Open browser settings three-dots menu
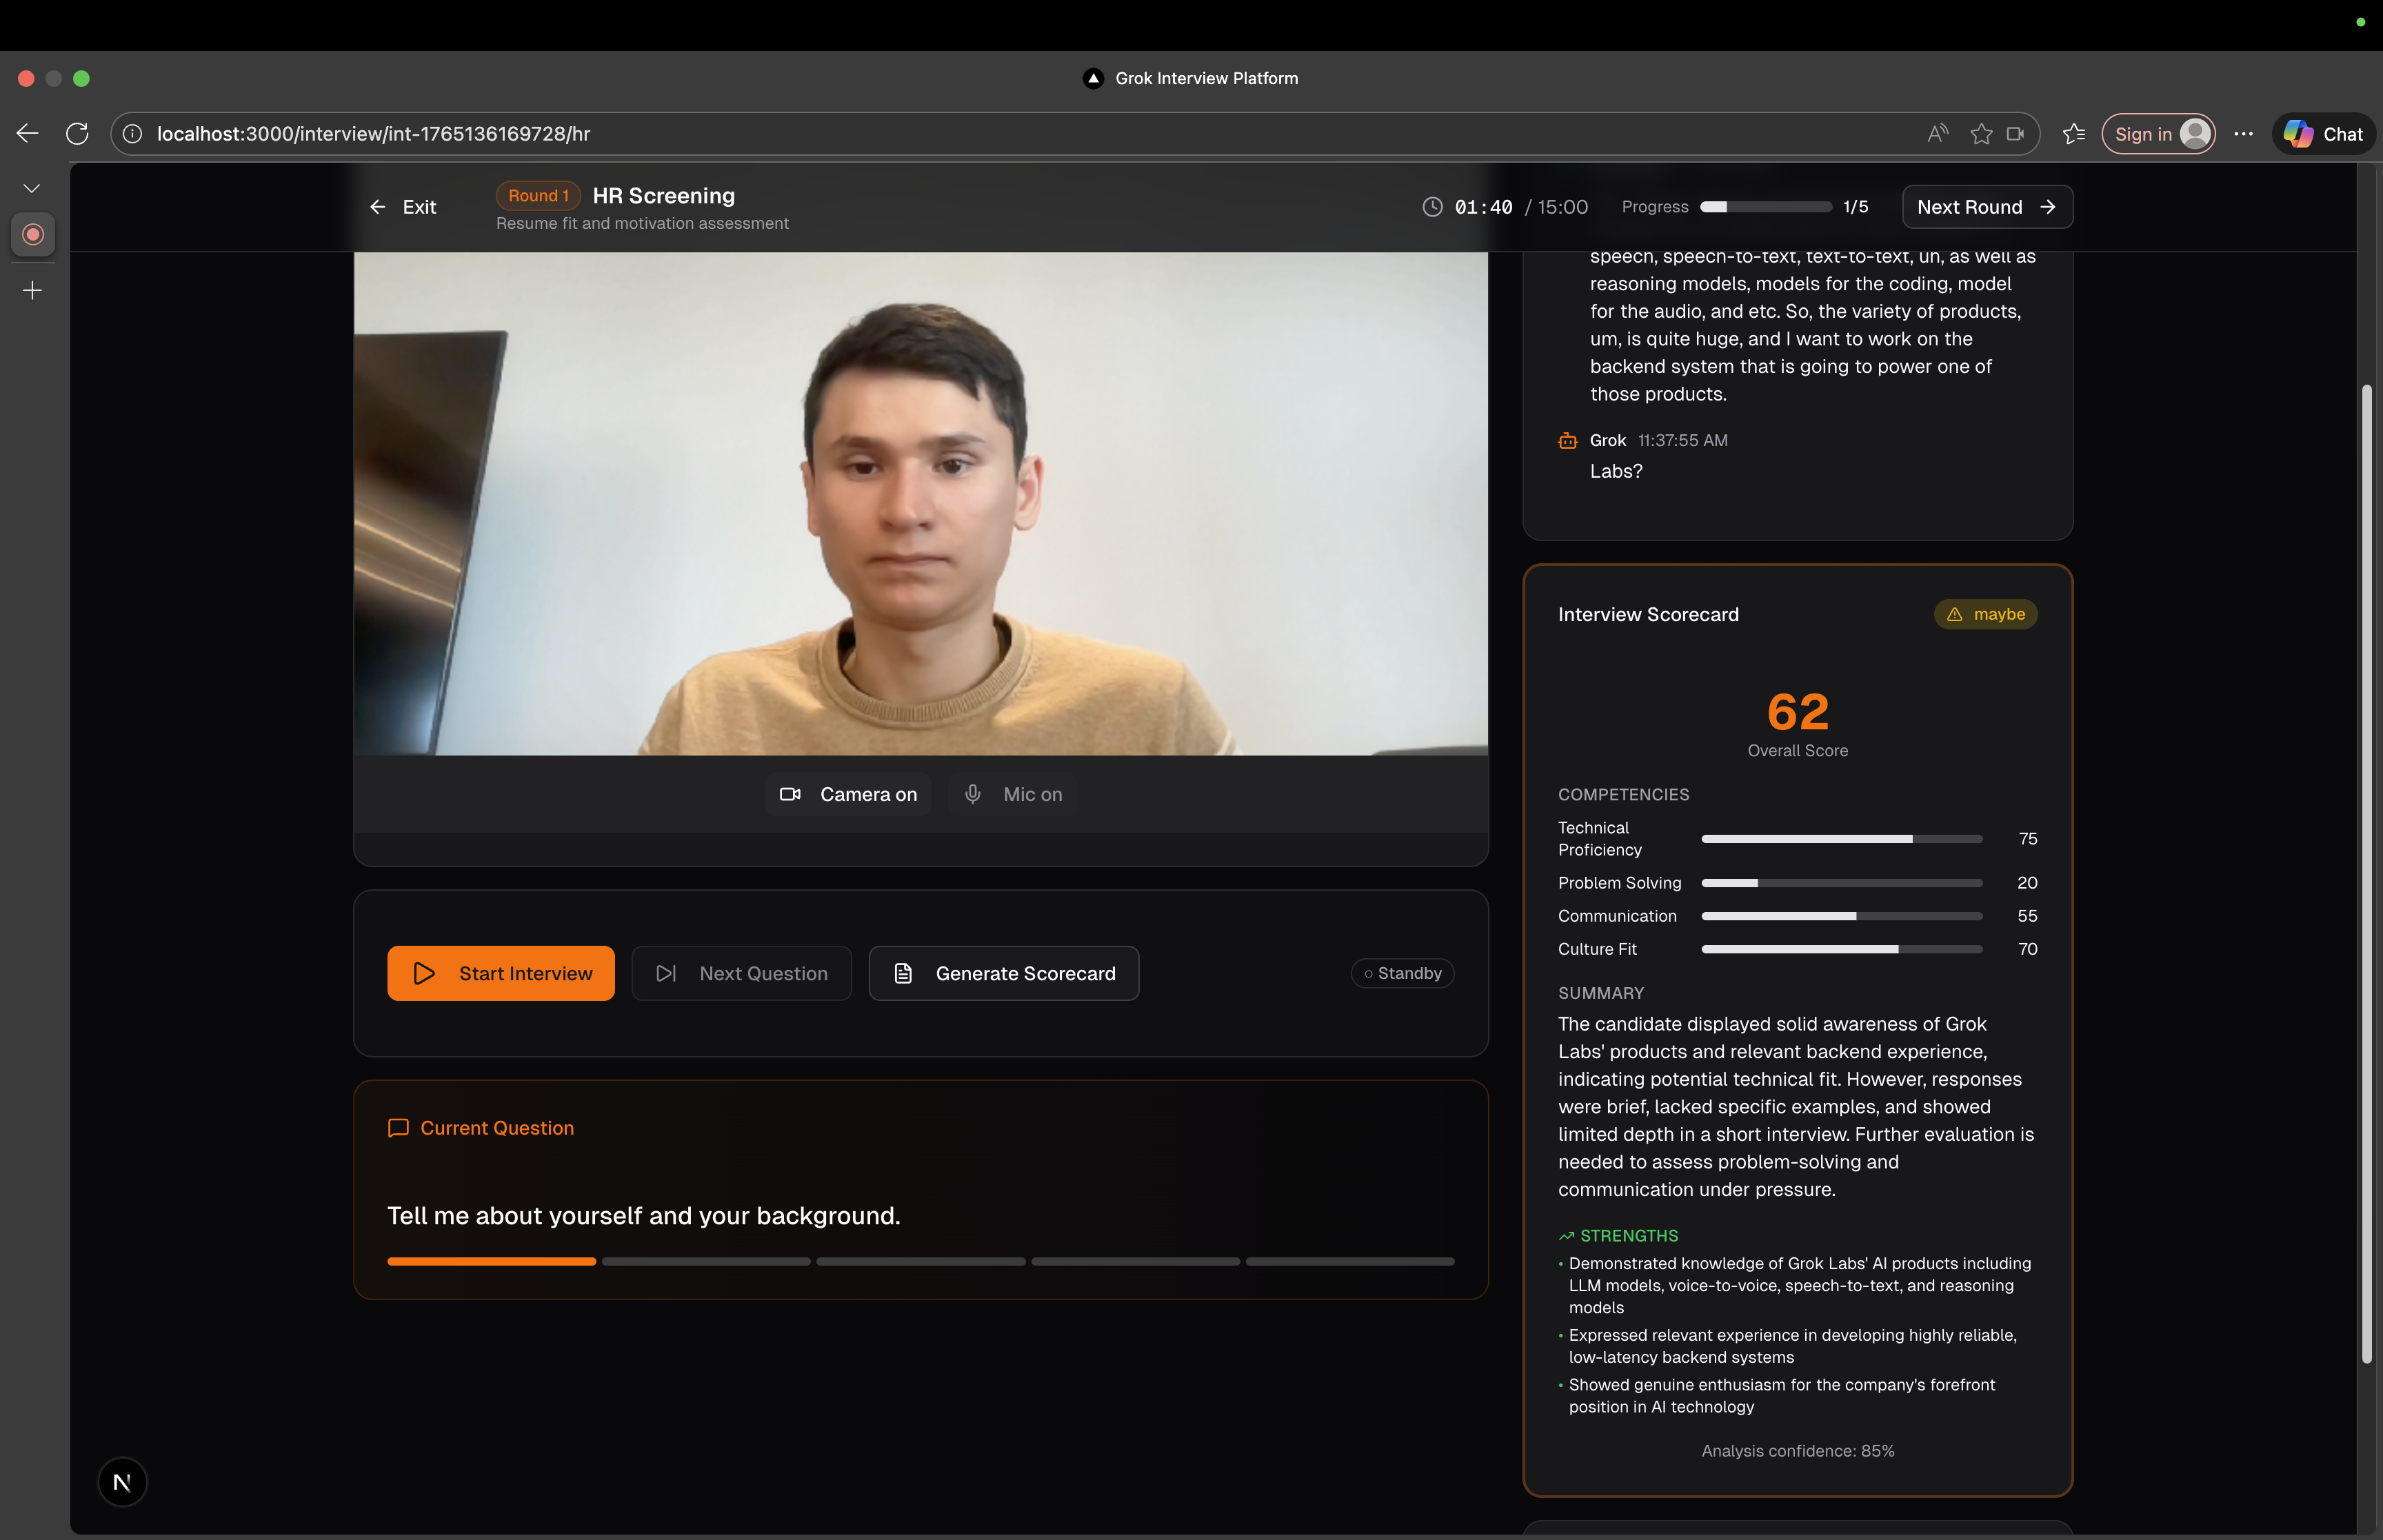Viewport: 2383px width, 1540px height. [x=2244, y=133]
